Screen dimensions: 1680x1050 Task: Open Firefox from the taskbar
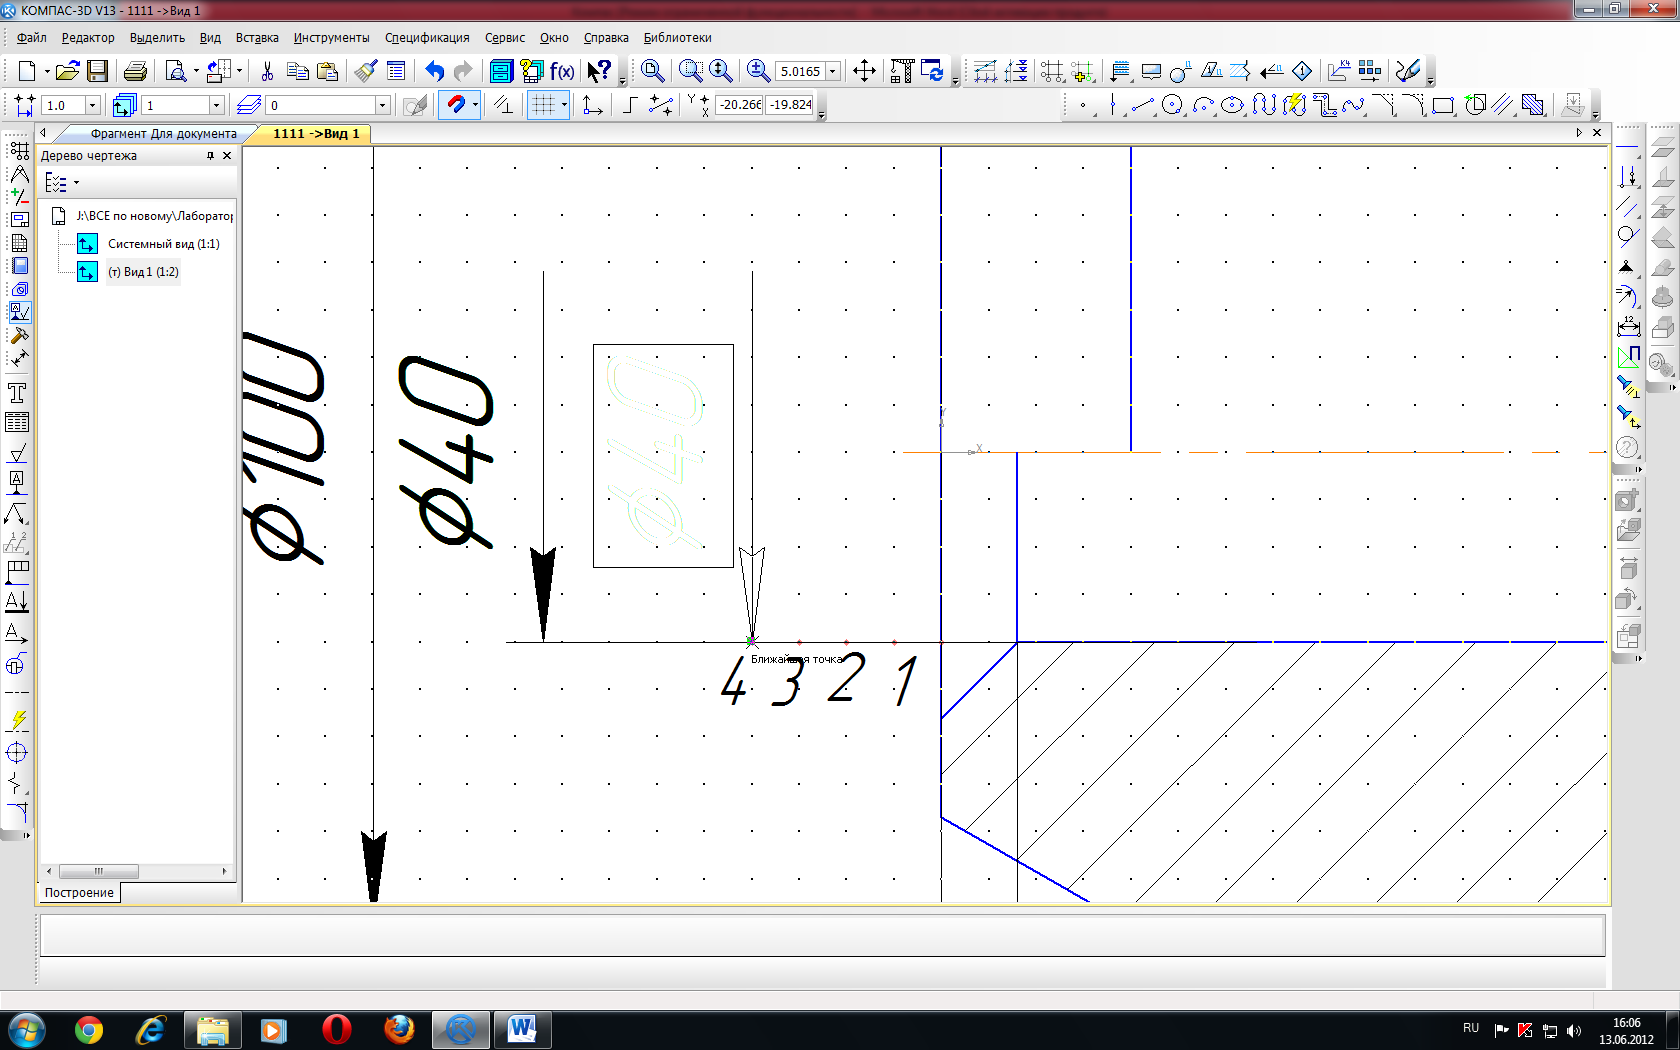coord(399,1029)
